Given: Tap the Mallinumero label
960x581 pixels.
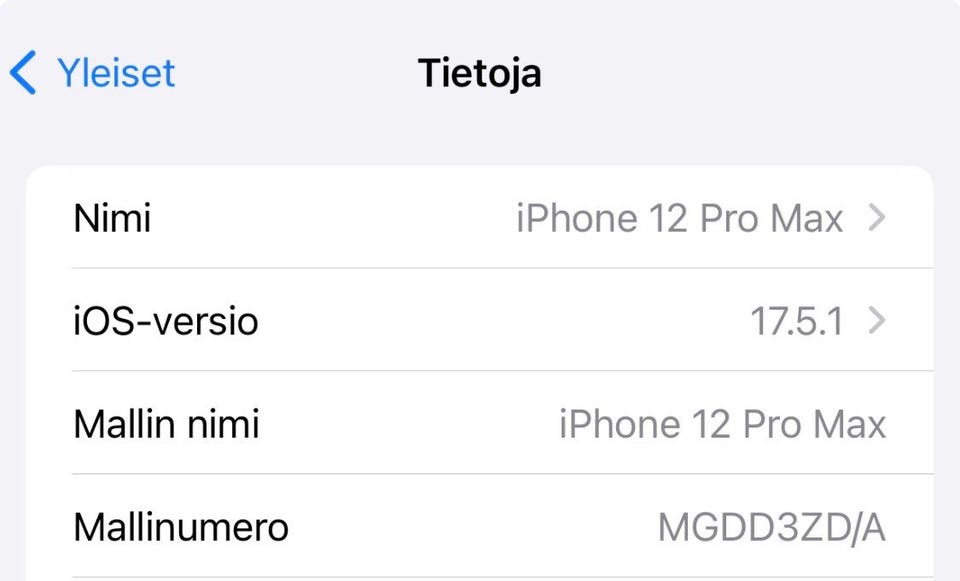Looking at the screenshot, I should (x=181, y=527).
